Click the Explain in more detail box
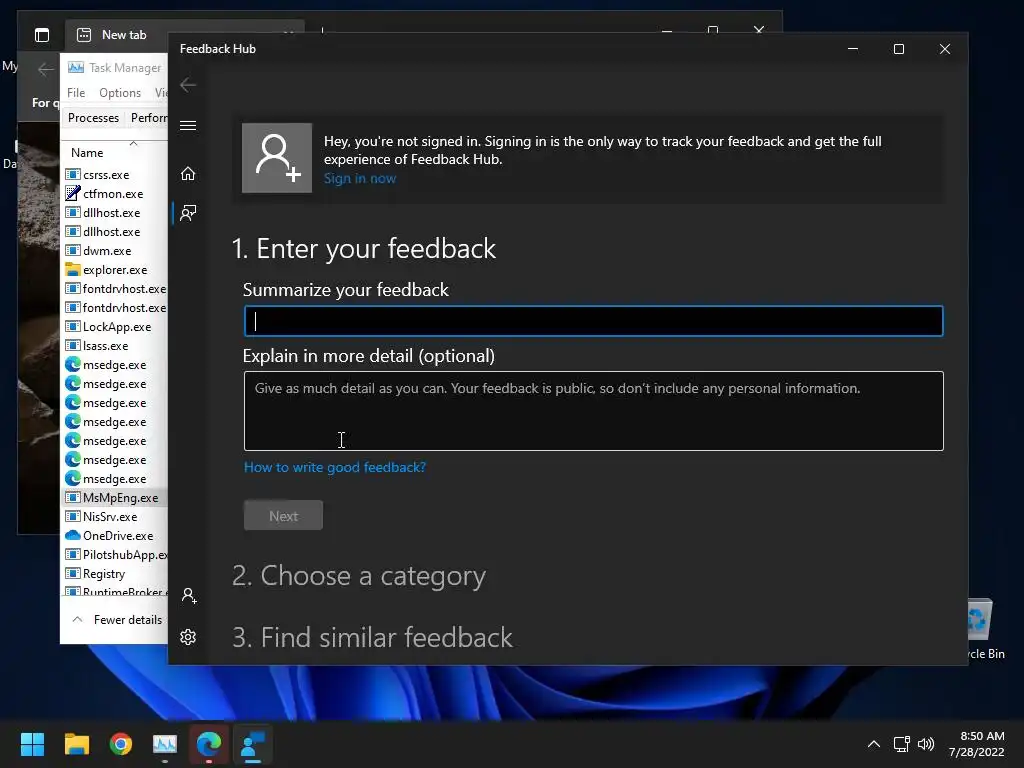Screen dimensions: 1024x768 pos(594,411)
